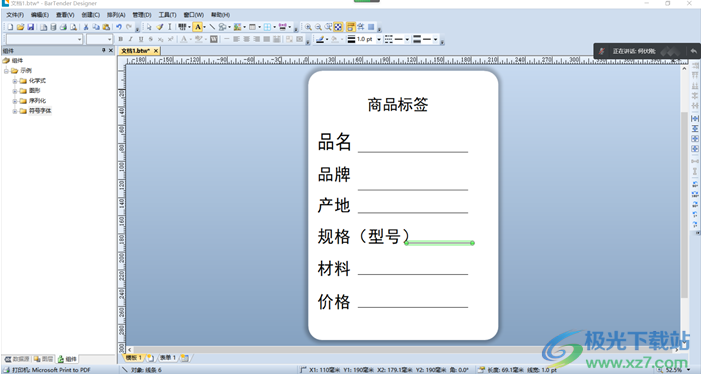Click the horizontal scrollbar below the canvas

(x=402, y=350)
